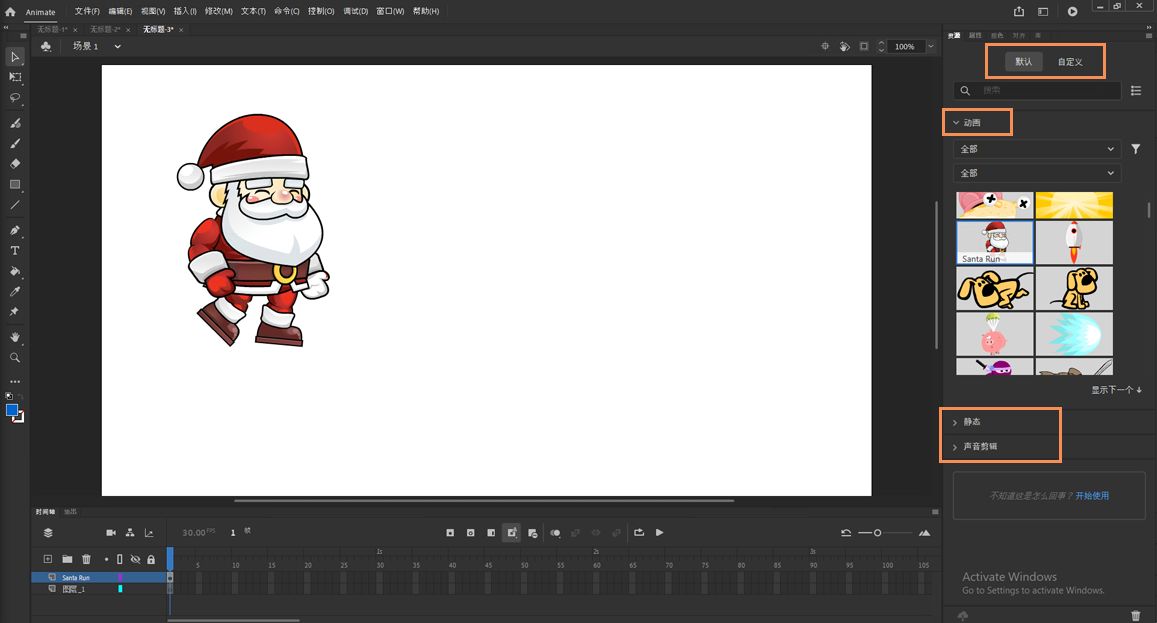Open the timeline panel options menu

tap(935, 512)
